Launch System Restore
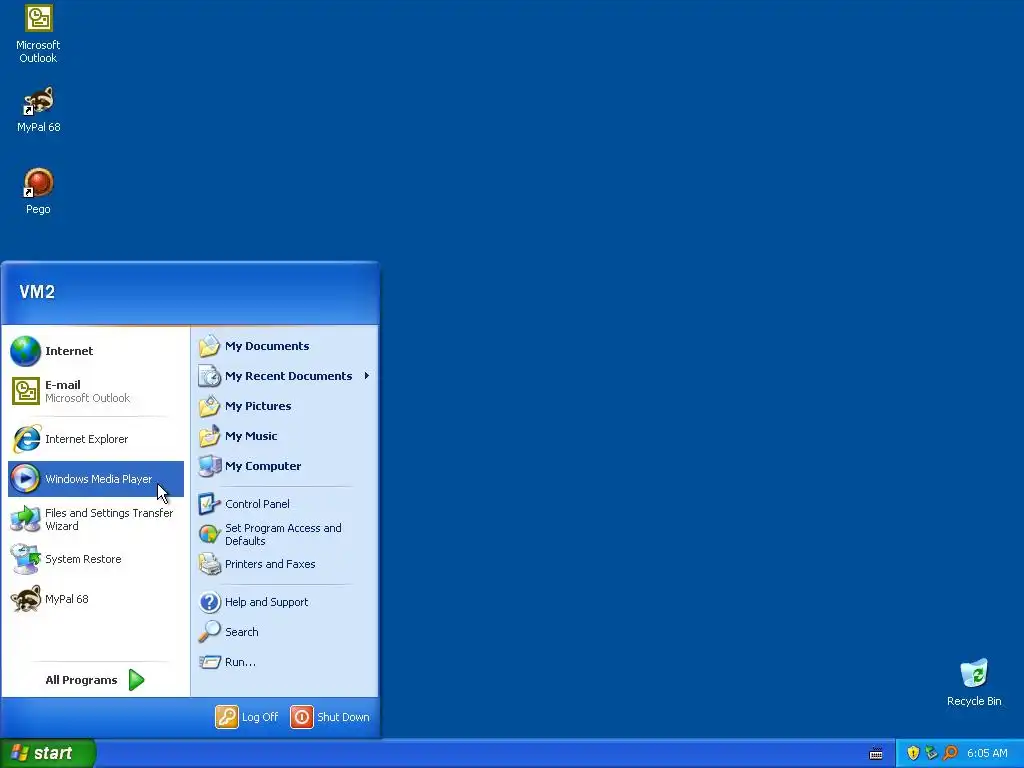This screenshot has width=1024, height=768. click(95, 559)
